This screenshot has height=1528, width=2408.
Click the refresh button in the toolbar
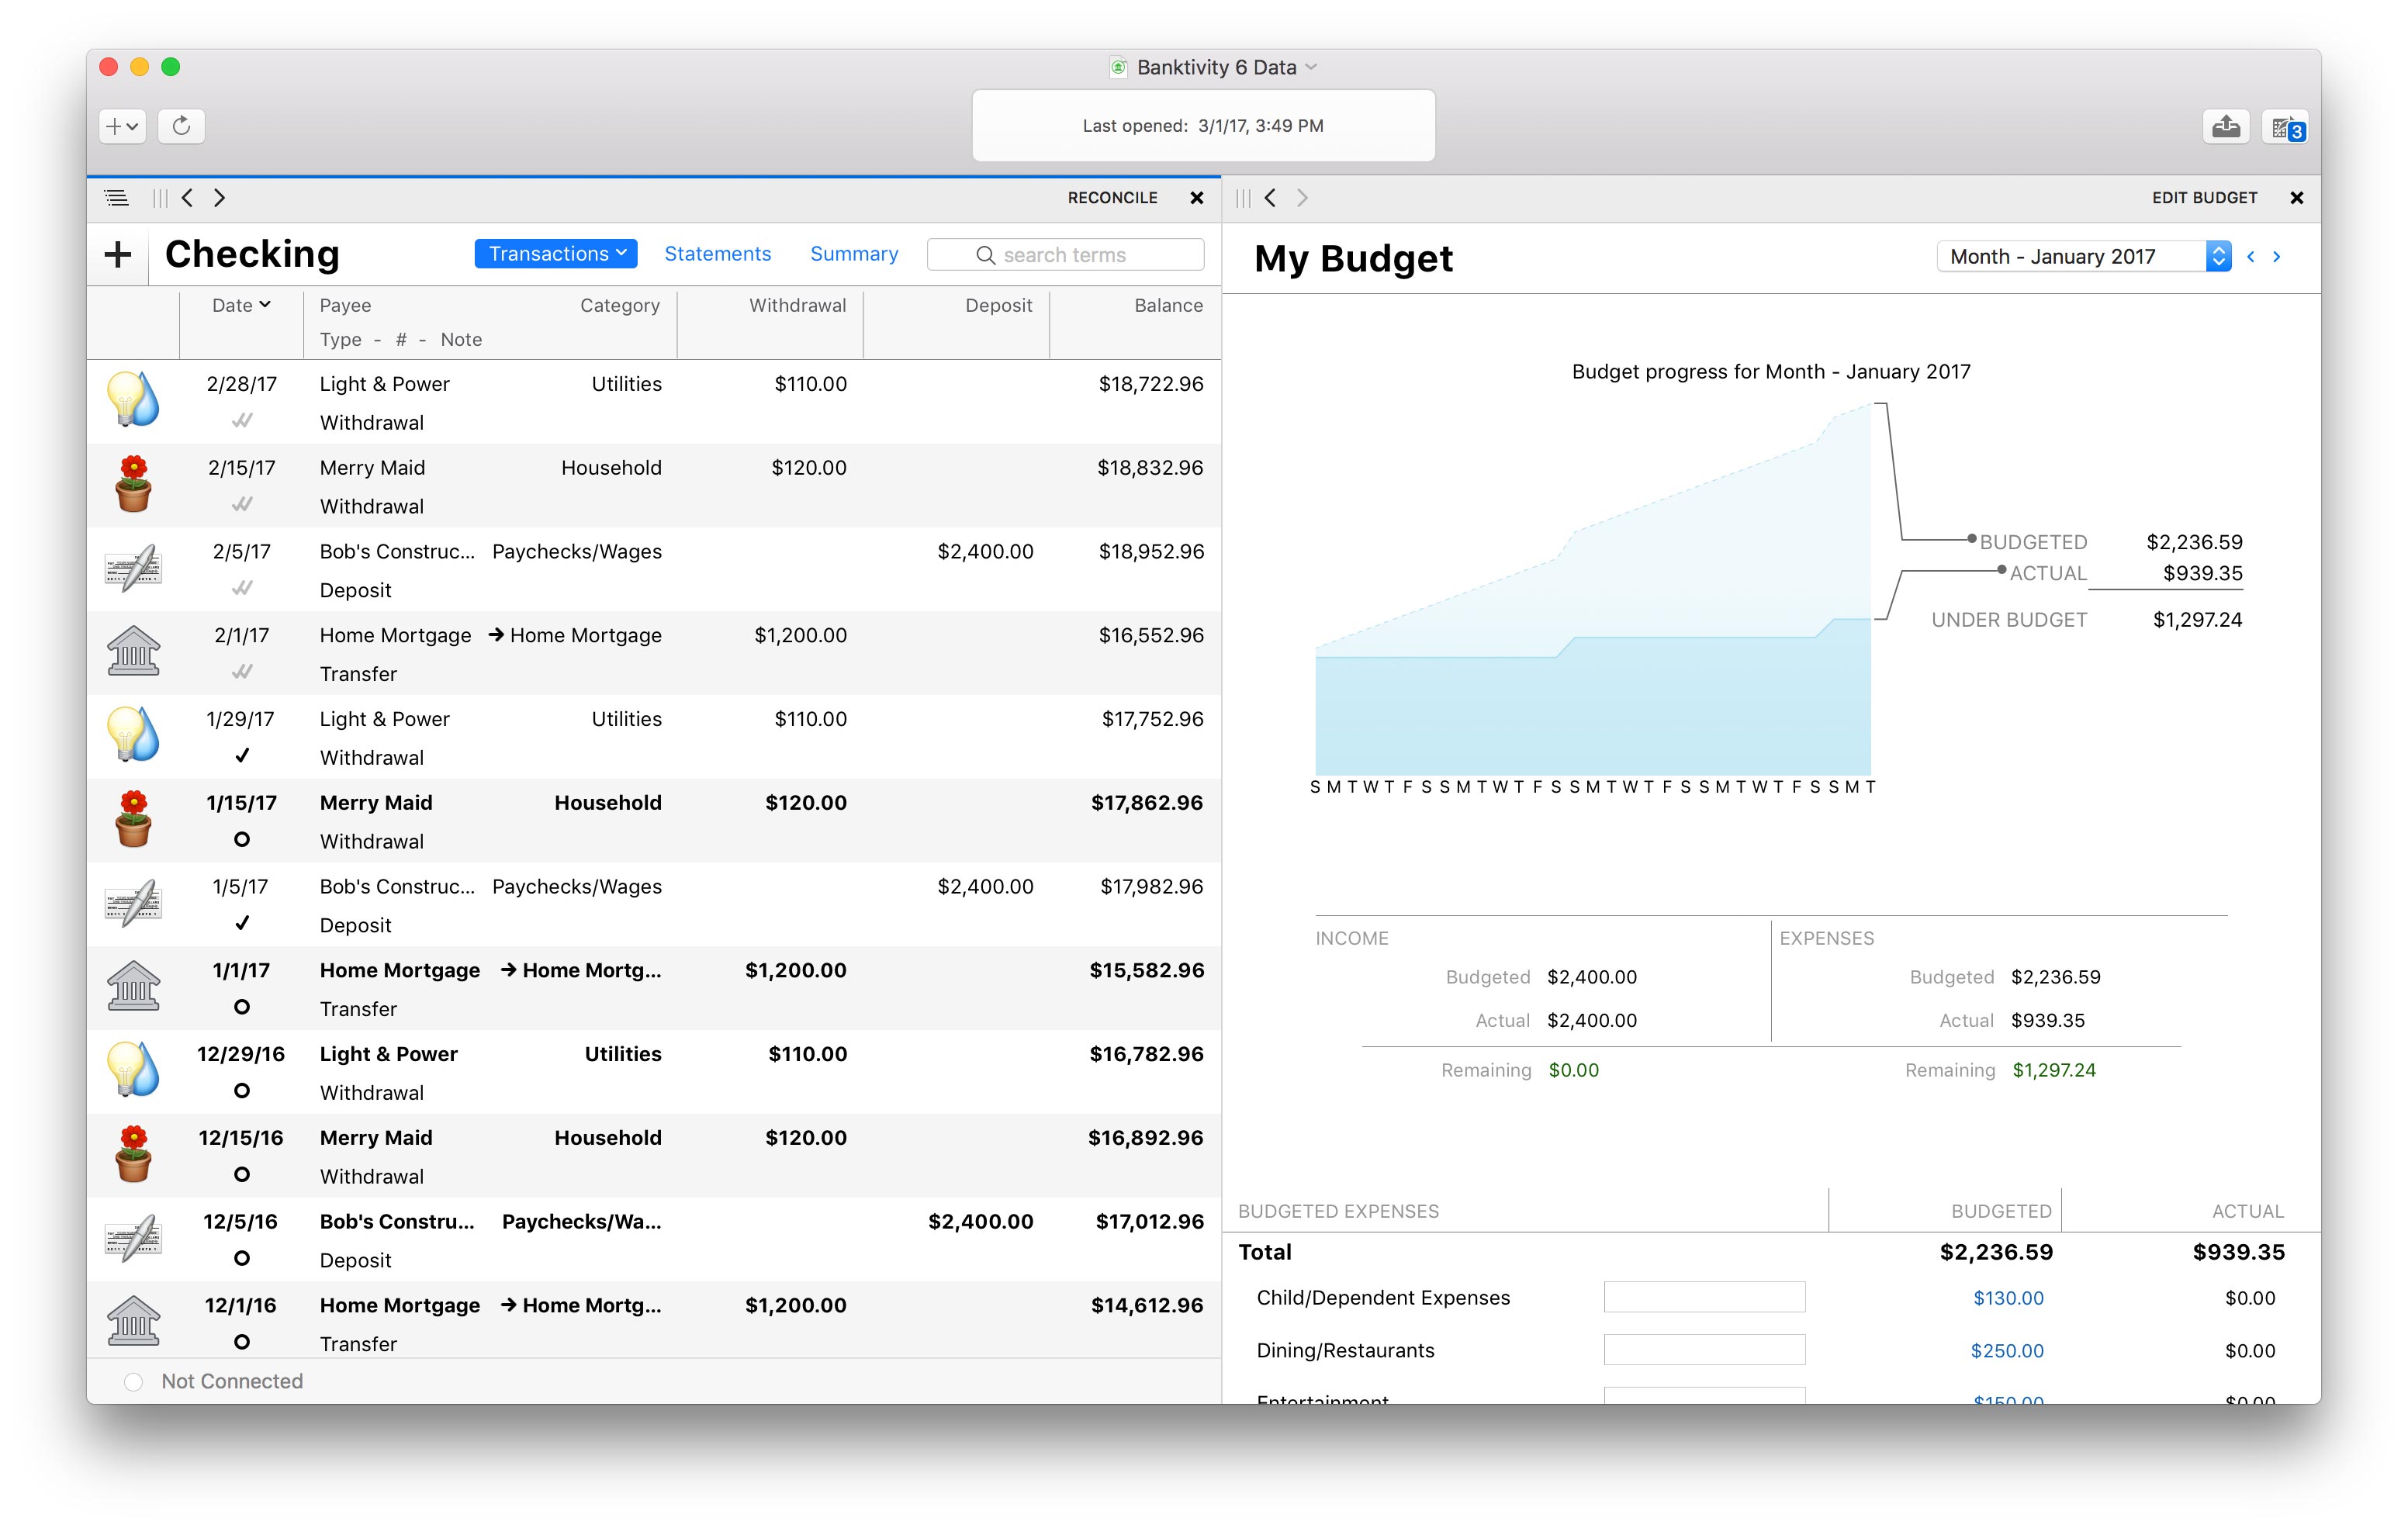pyautogui.click(x=181, y=126)
